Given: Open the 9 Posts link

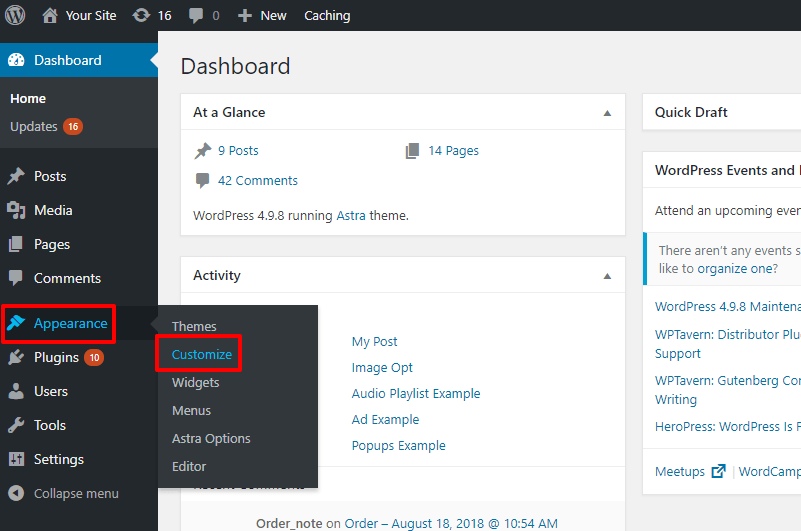Looking at the screenshot, I should click(x=238, y=151).
